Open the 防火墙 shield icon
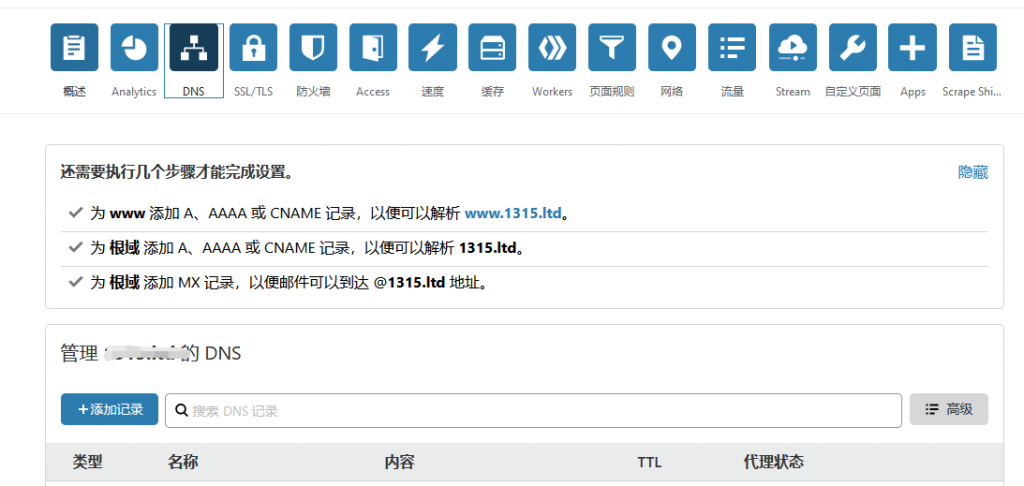Image resolution: width=1024 pixels, height=486 pixels. click(x=313, y=47)
